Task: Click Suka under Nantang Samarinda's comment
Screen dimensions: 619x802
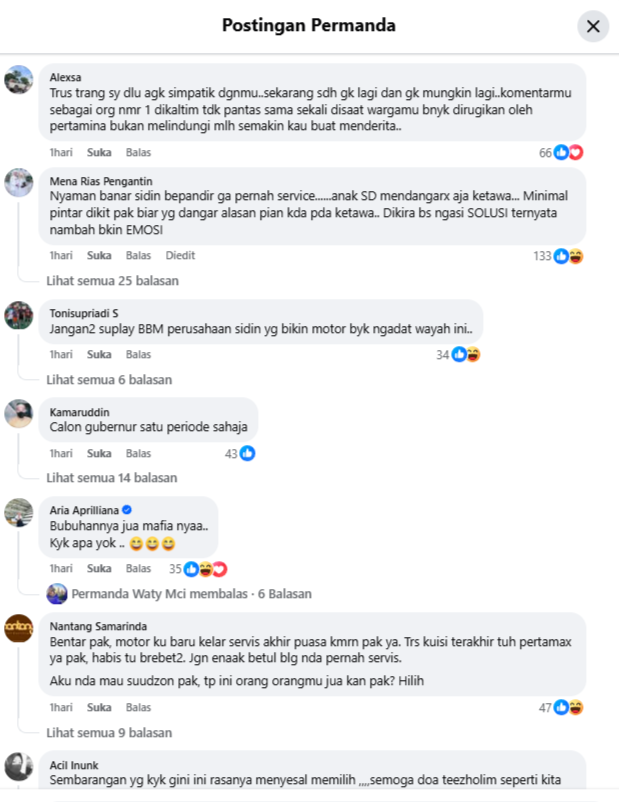Action: click(x=99, y=707)
